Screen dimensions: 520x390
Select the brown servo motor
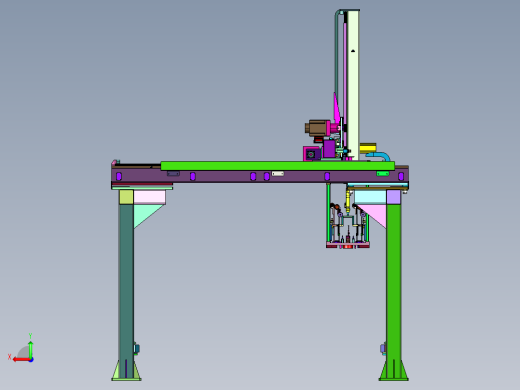click(317, 128)
